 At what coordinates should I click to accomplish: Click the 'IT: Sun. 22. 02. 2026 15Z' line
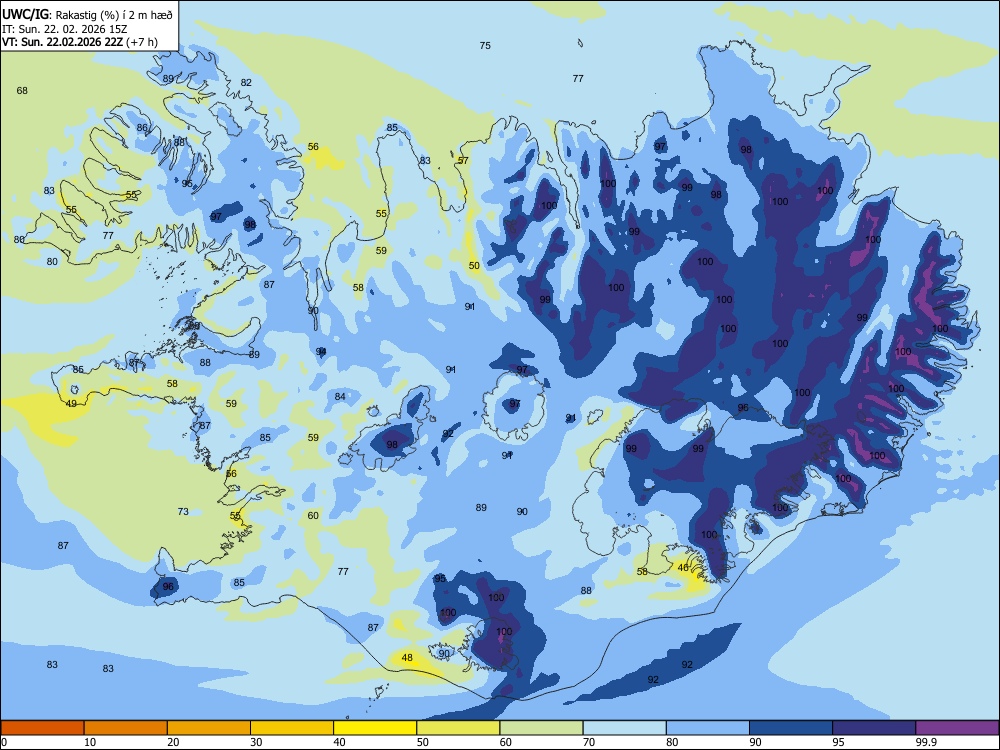point(66,29)
